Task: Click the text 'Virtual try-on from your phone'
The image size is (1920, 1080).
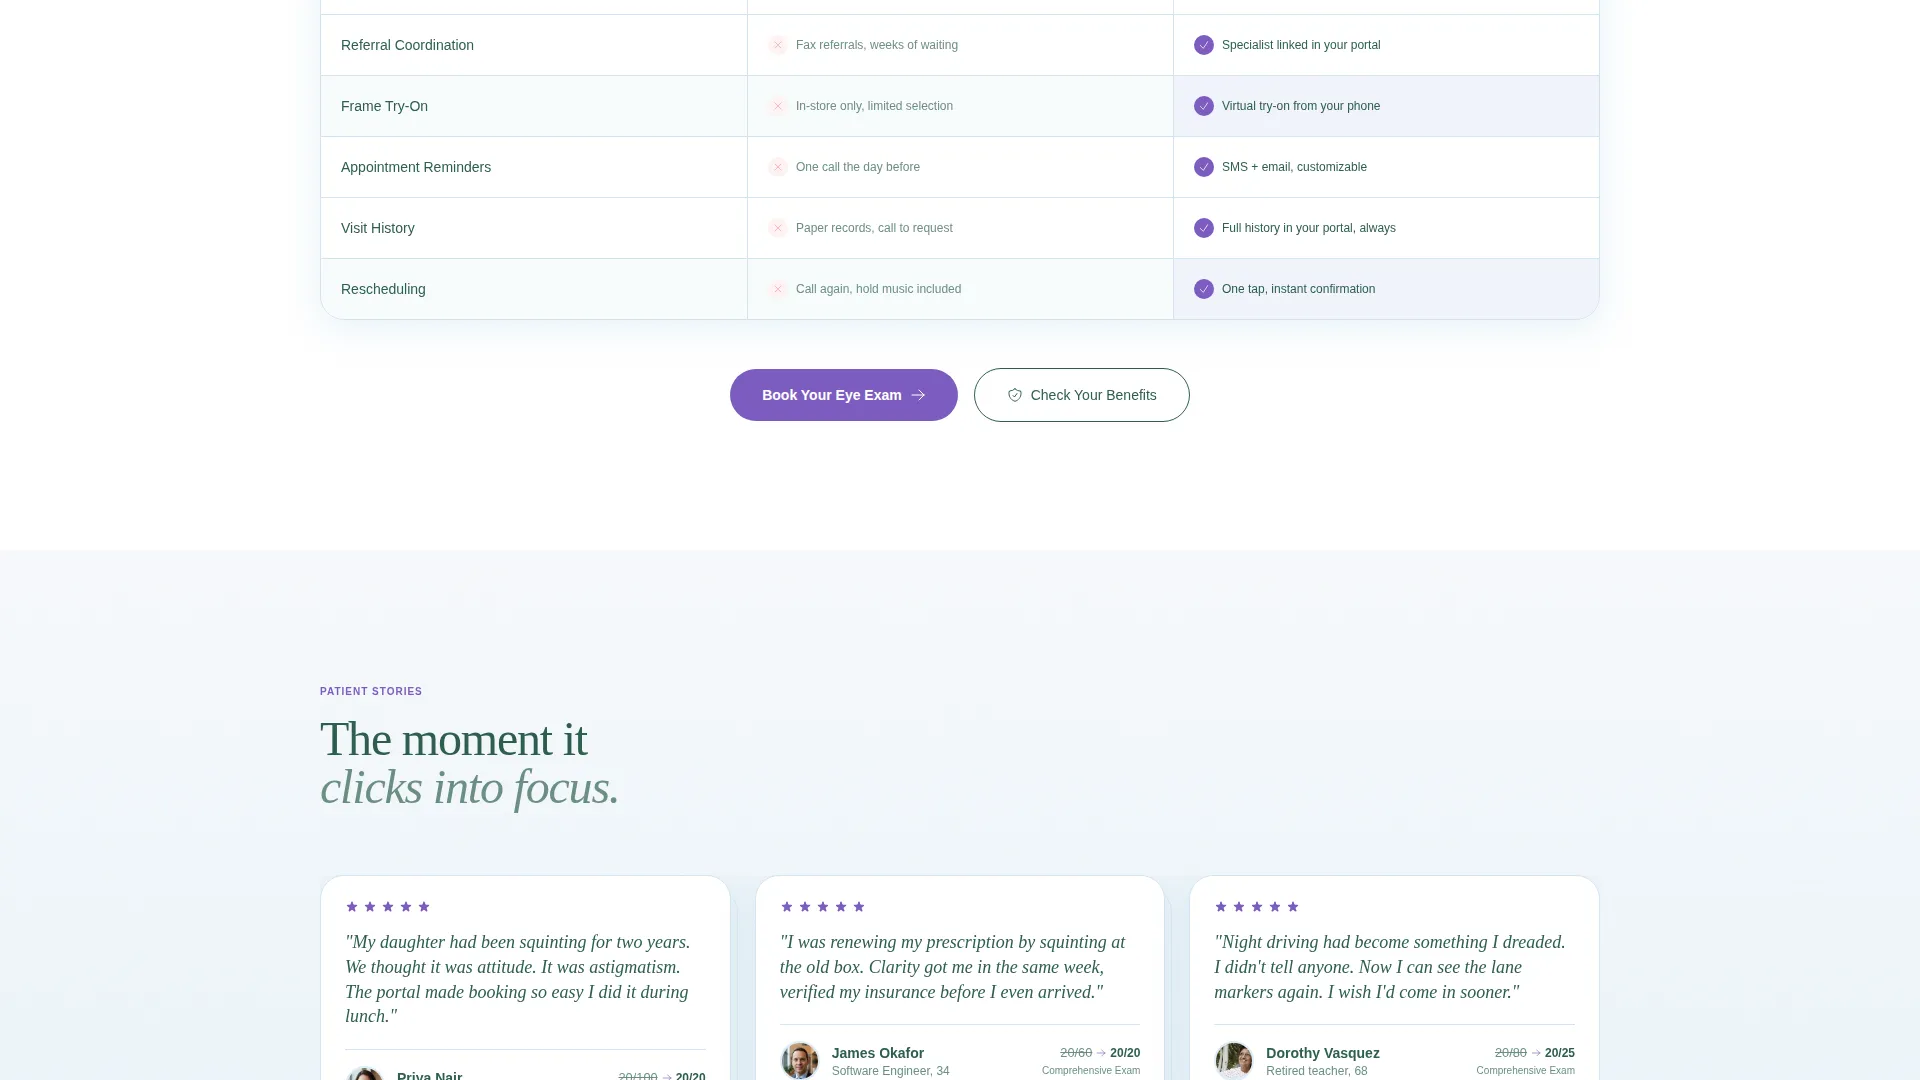Action: pos(1301,106)
